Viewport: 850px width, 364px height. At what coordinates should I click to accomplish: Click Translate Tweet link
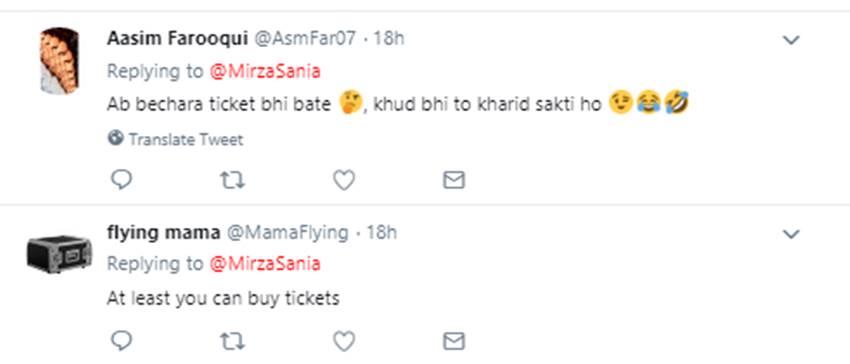tap(186, 140)
